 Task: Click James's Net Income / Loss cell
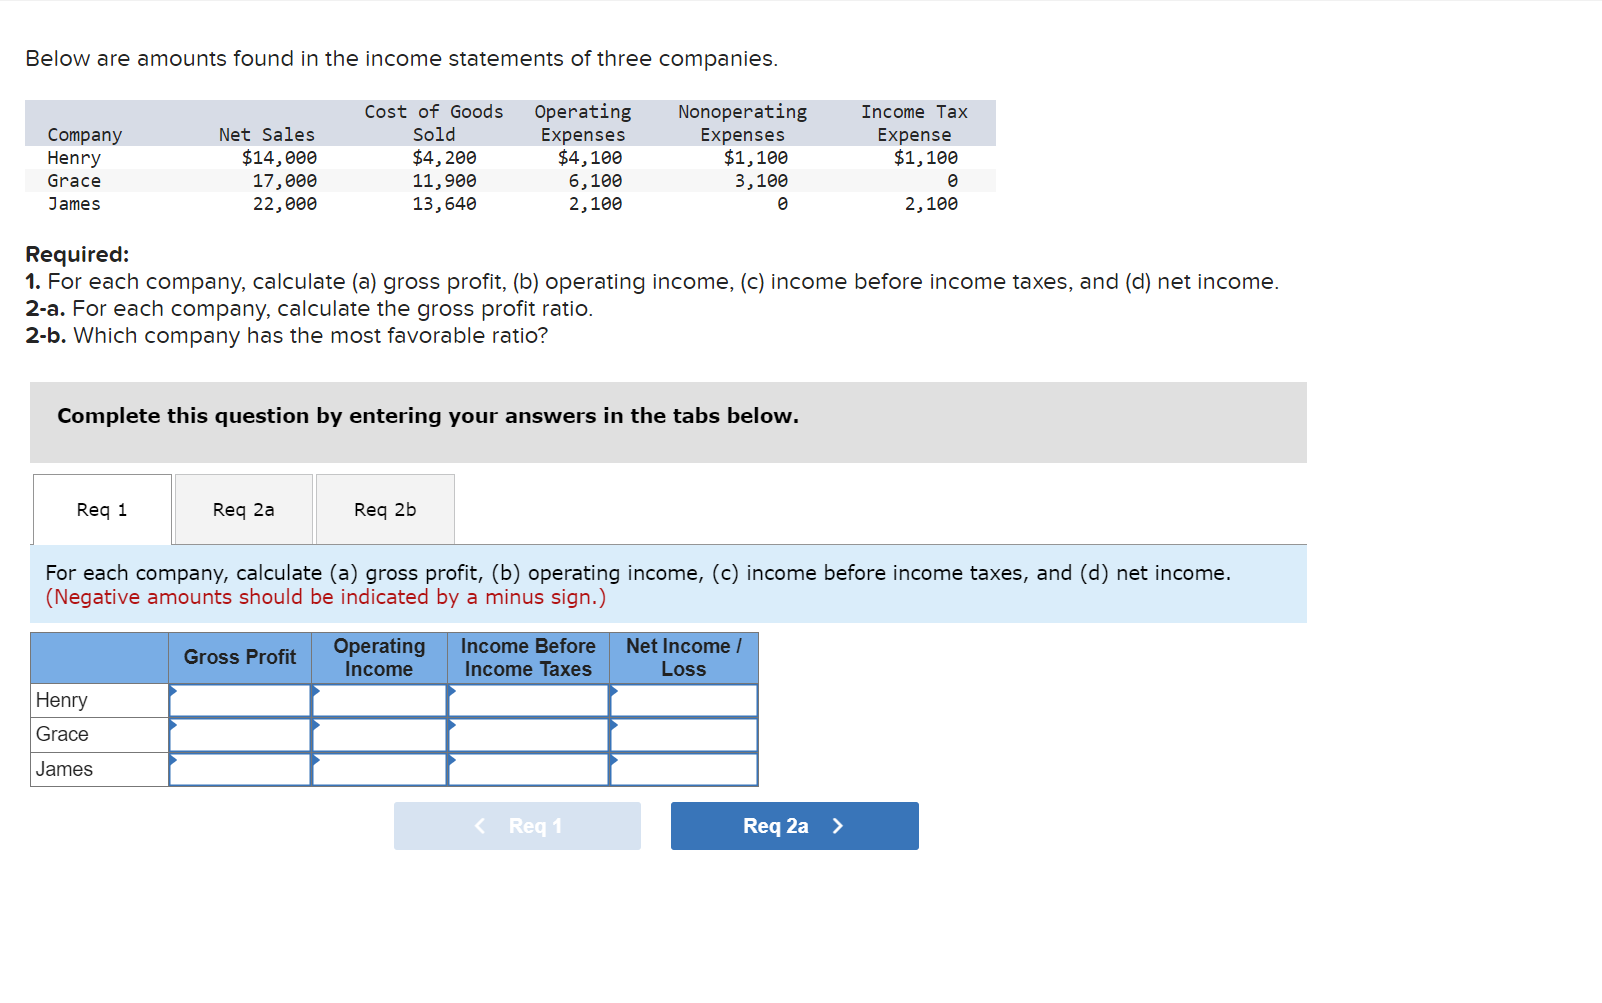click(x=685, y=769)
